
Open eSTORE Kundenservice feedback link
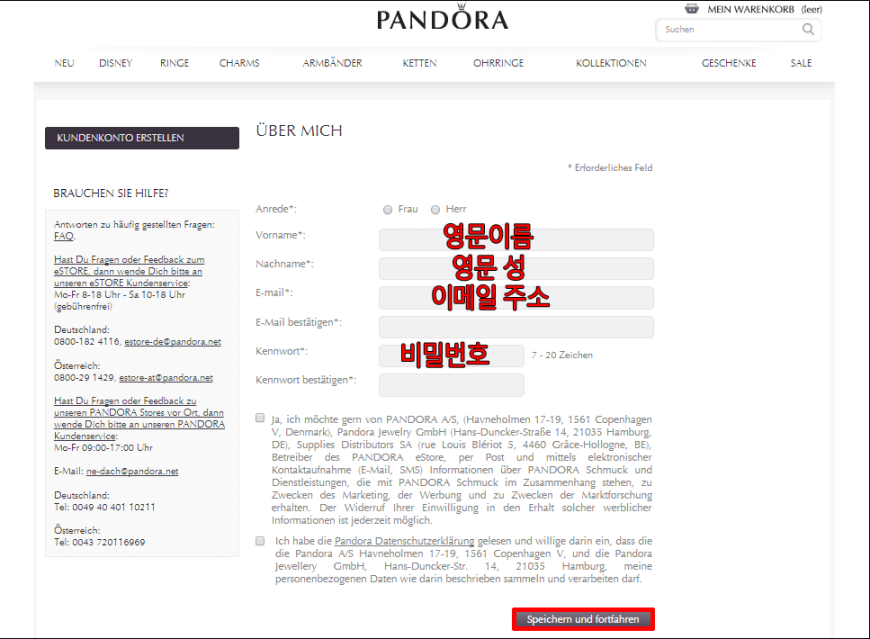129,271
